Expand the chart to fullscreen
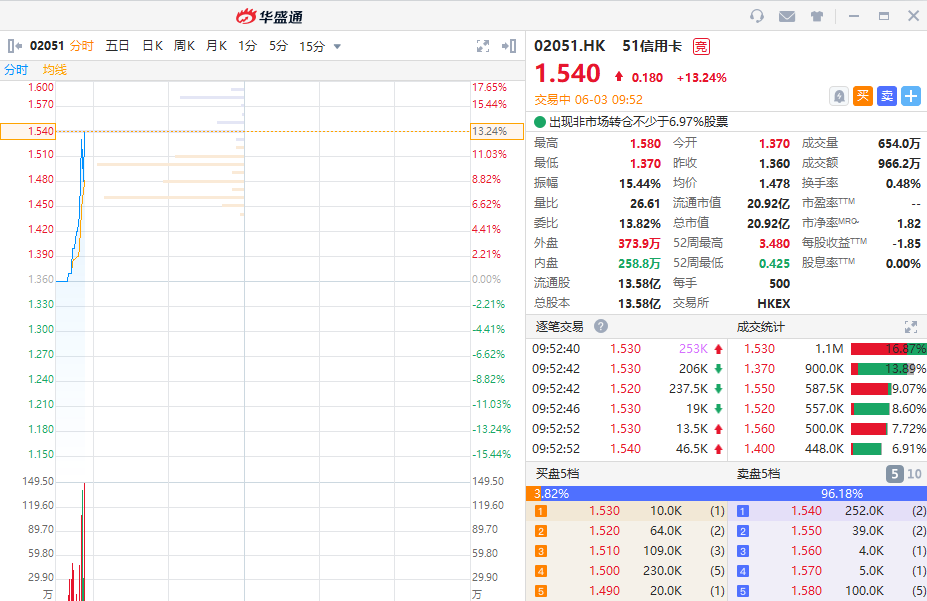The height and width of the screenshot is (601, 927). (x=483, y=46)
